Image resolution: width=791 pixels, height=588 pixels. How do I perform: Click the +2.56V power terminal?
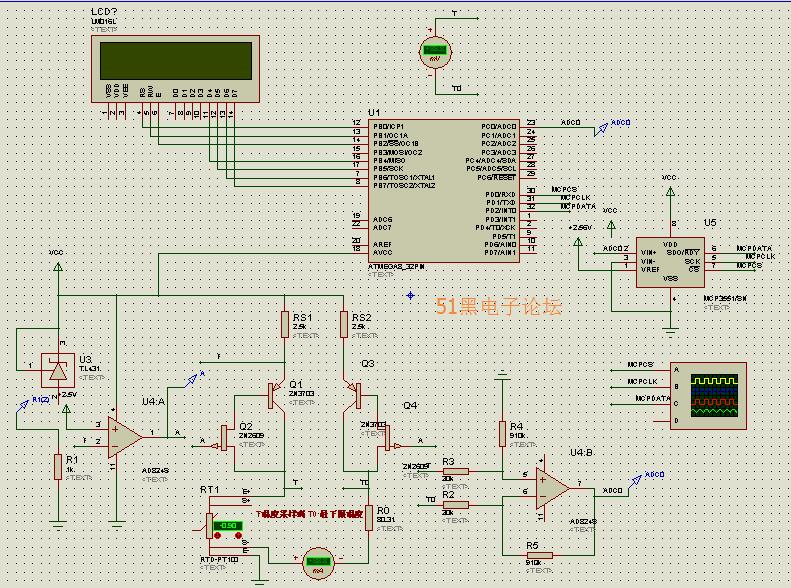tap(578, 242)
